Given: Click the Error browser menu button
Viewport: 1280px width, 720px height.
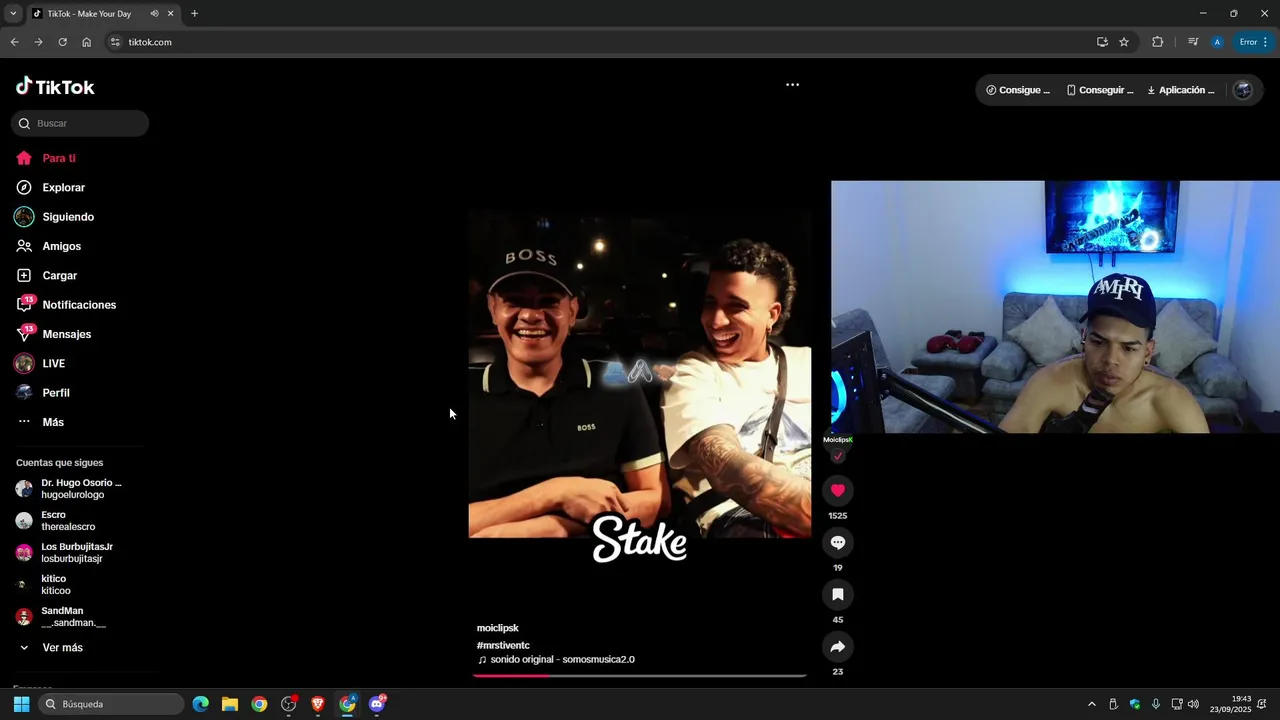Looking at the screenshot, I should tap(1254, 42).
